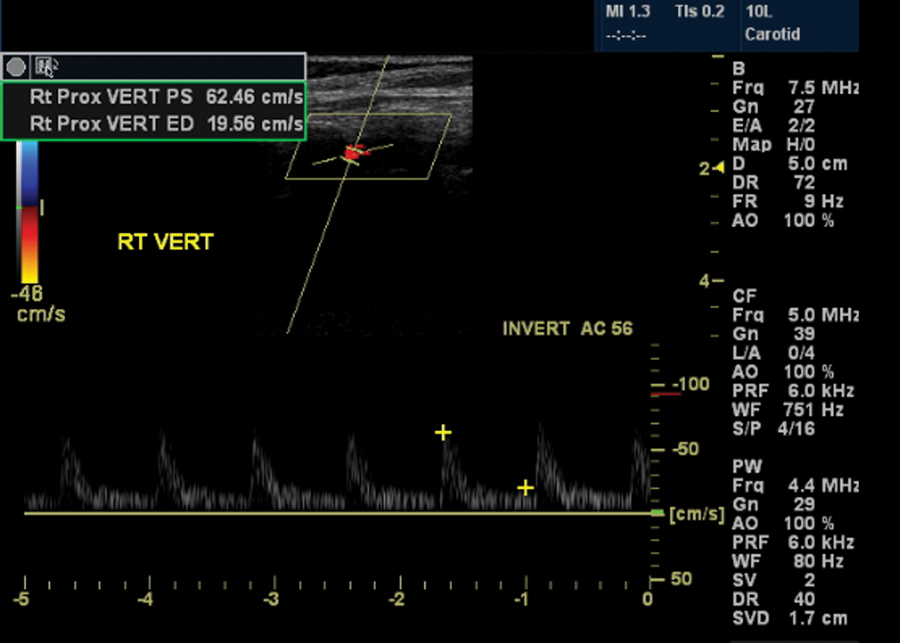Click the PW PRF 6.0 kHz parameter
The height and width of the screenshot is (643, 900).
pyautogui.click(x=793, y=543)
